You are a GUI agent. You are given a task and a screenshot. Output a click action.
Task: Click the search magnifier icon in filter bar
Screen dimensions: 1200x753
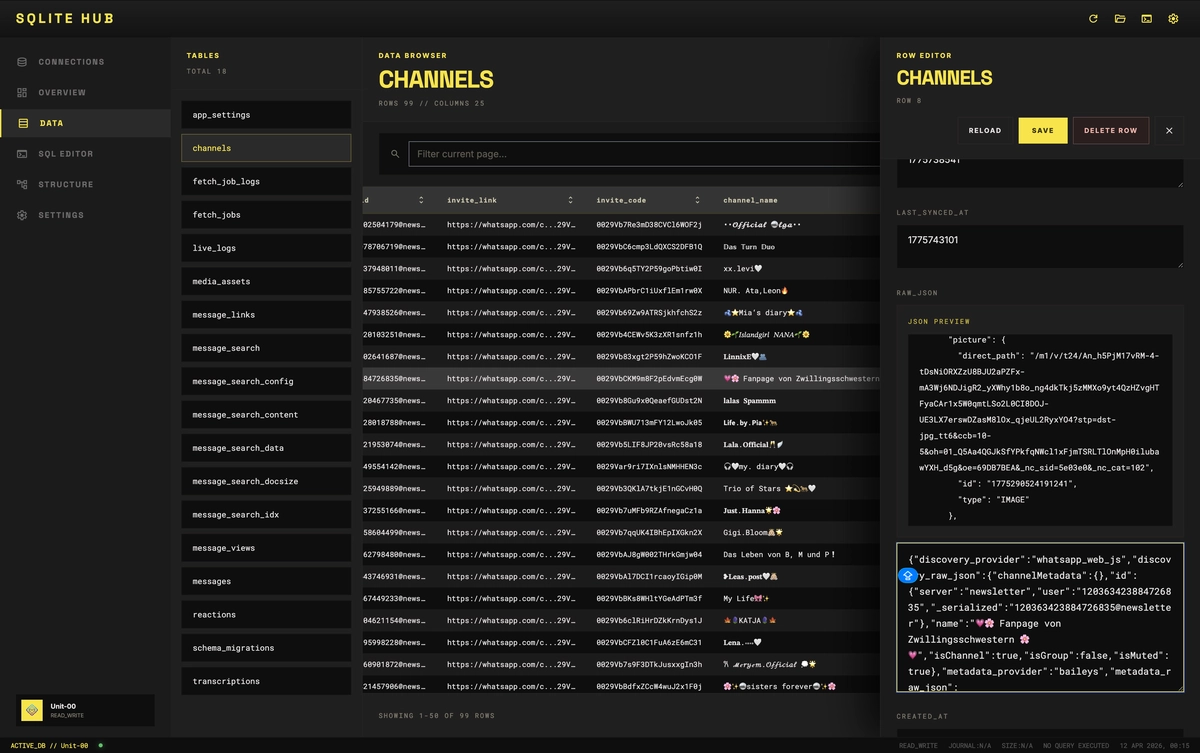click(x=395, y=154)
